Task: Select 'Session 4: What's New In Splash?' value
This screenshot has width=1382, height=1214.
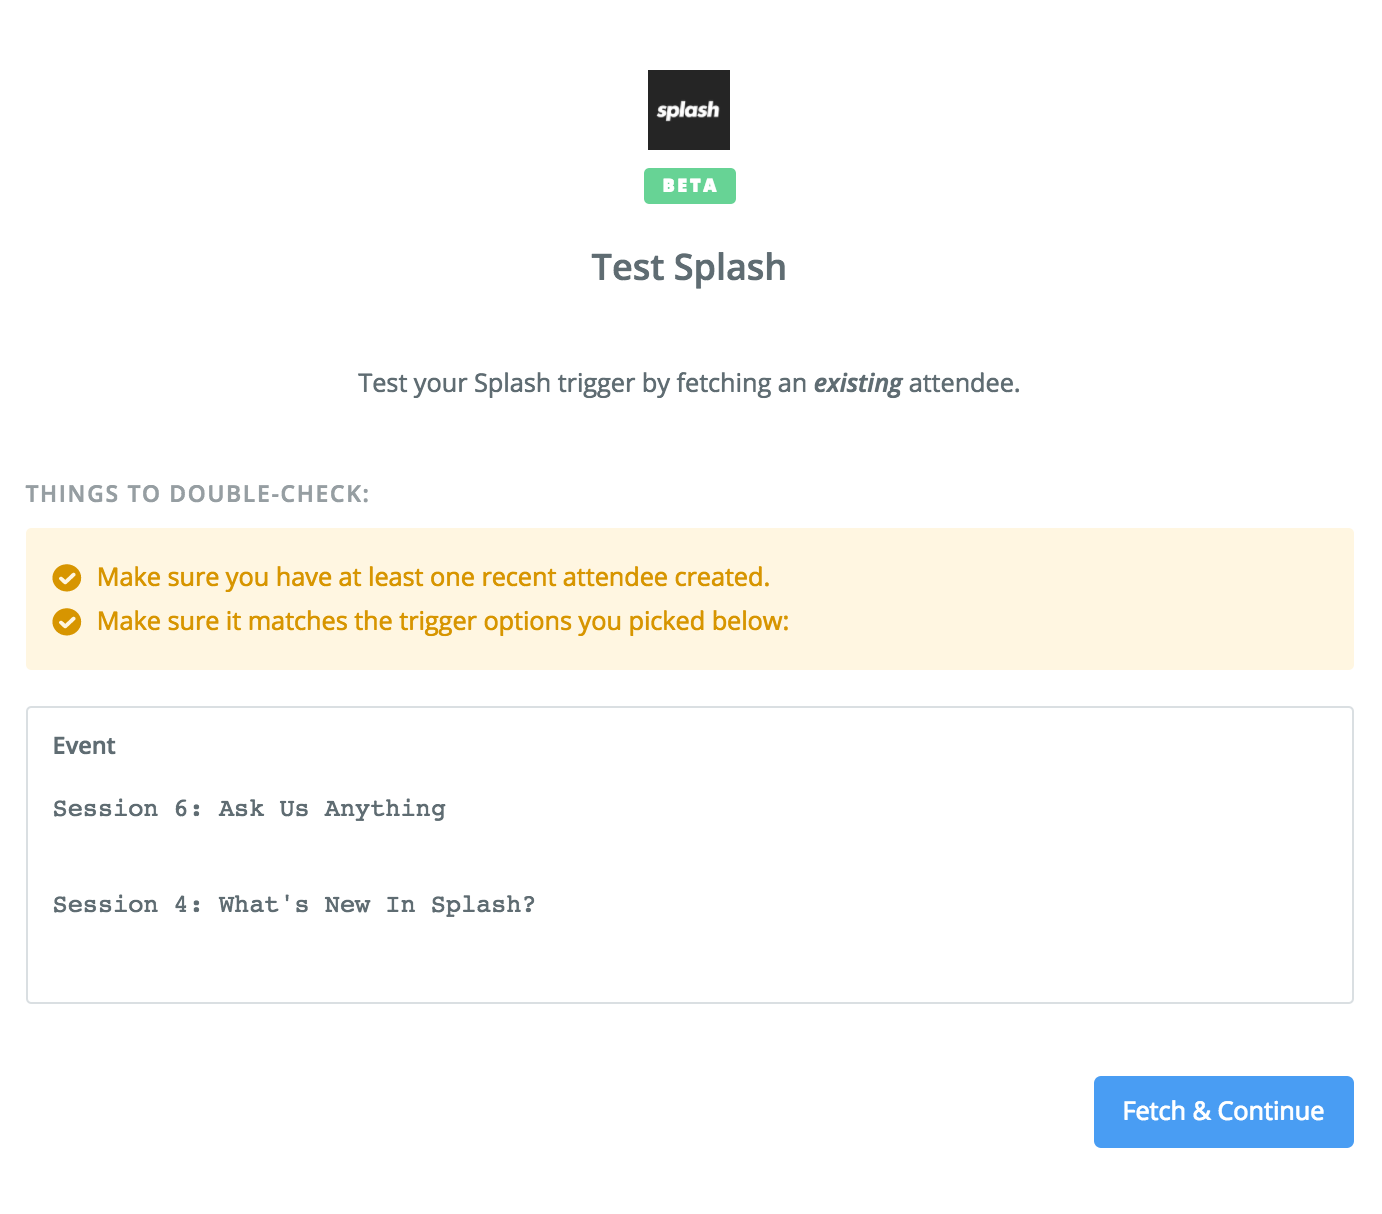Action: (x=294, y=904)
